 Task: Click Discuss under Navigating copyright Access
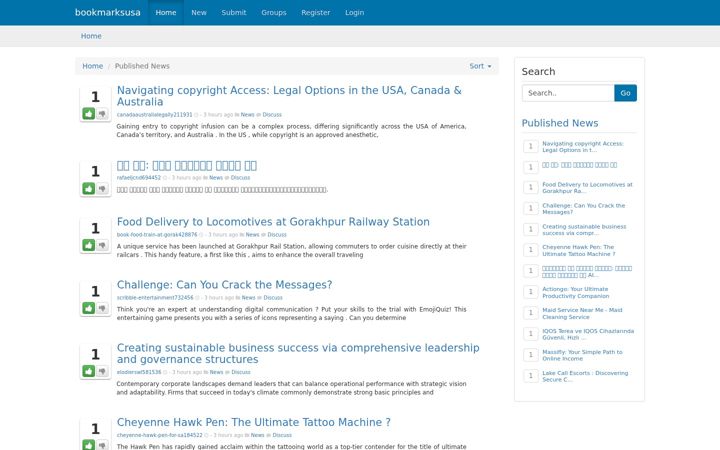[x=272, y=115]
